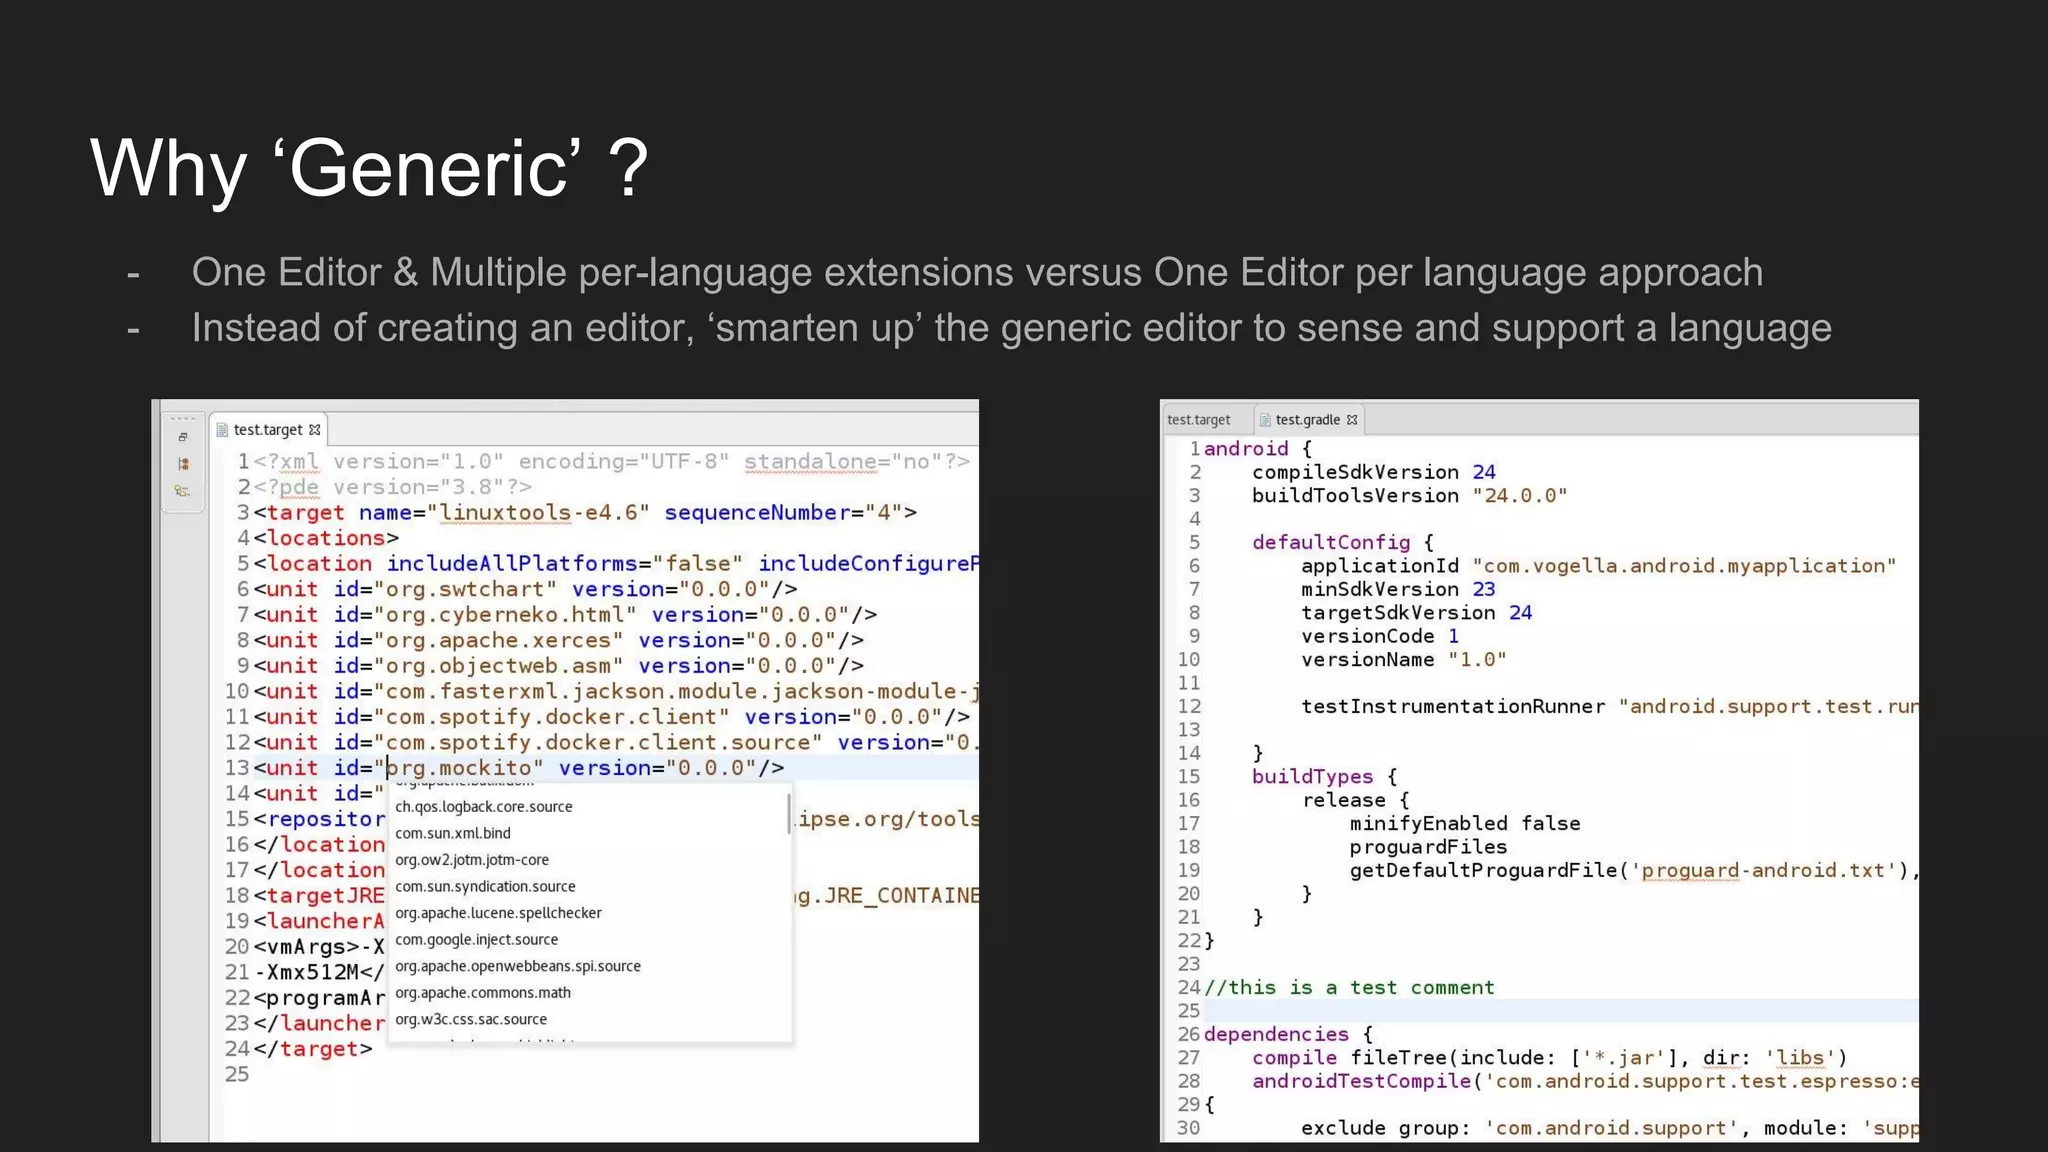Click proguardFiles on line 18
Image resolution: width=2048 pixels, height=1152 pixels.
click(1428, 847)
